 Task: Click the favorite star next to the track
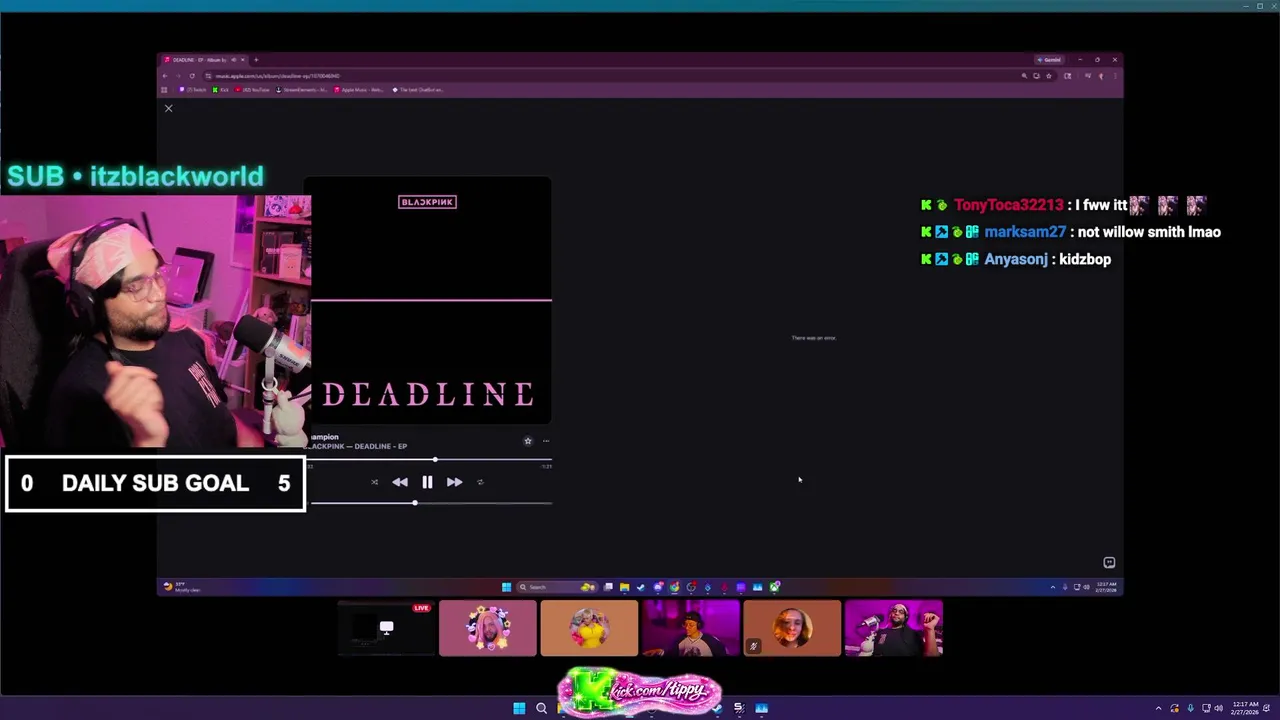[528, 441]
